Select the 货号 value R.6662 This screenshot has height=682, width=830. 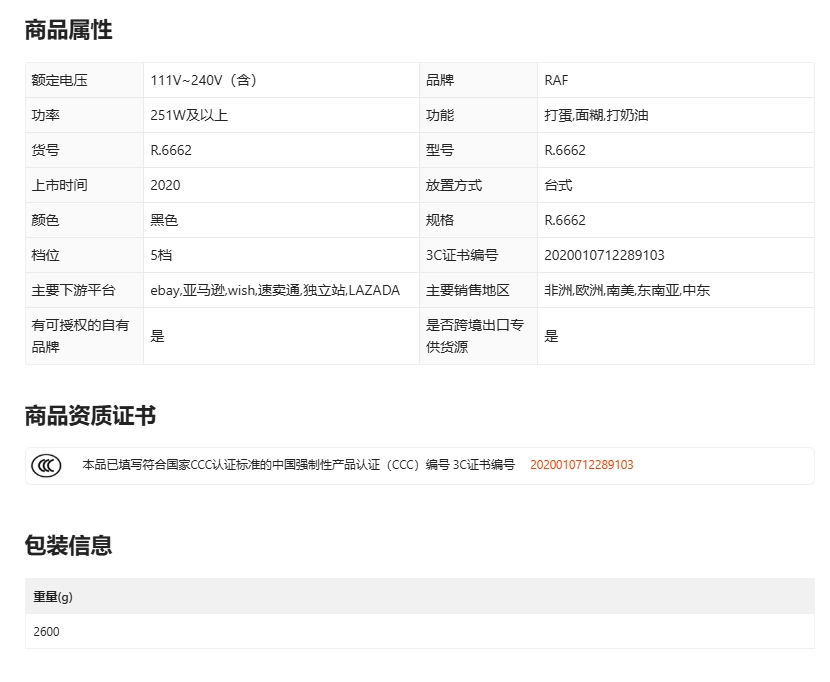tap(171, 150)
